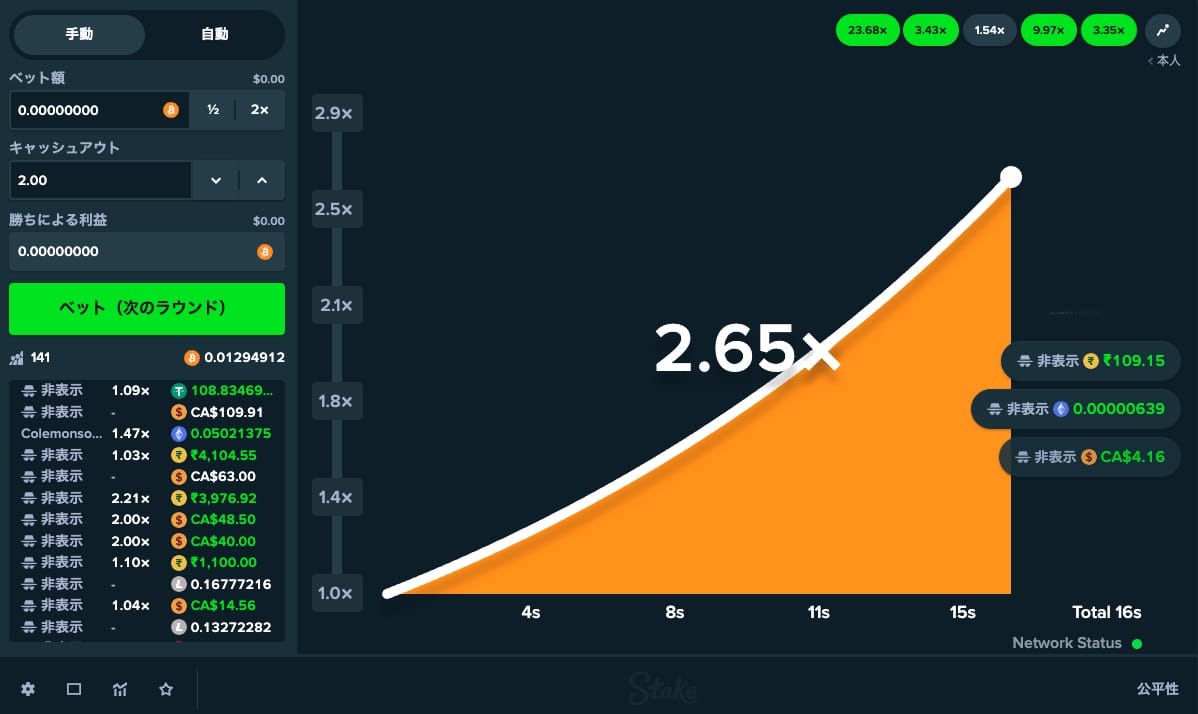
Task: Halve the bet with the ½ button
Action: coord(213,110)
